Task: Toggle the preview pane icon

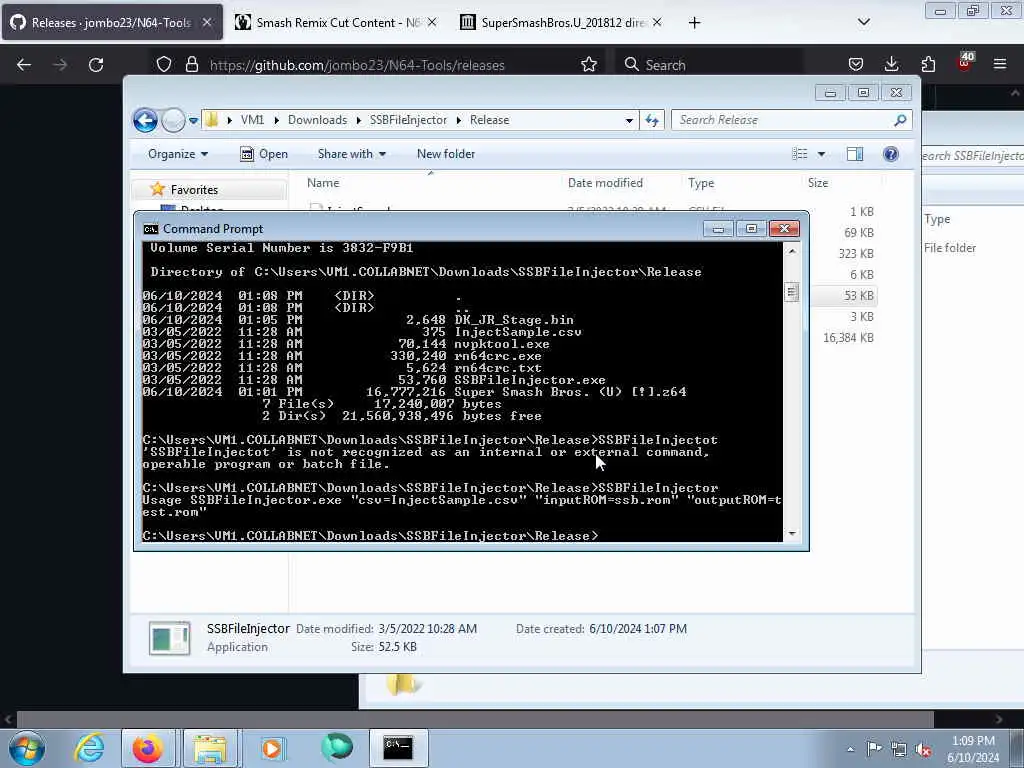Action: coord(855,154)
